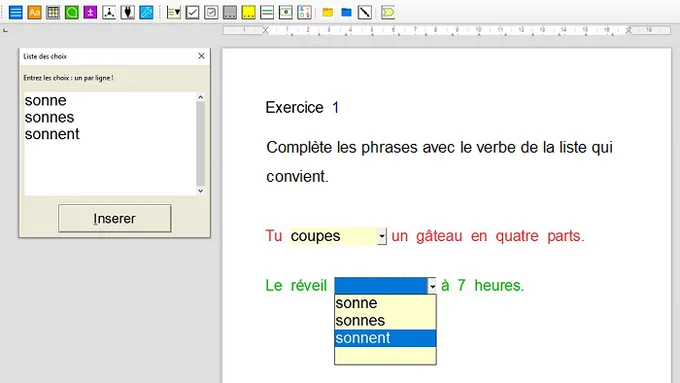Click the highlighted blue drop-down field
The height and width of the screenshot is (383, 680).
tap(381, 286)
